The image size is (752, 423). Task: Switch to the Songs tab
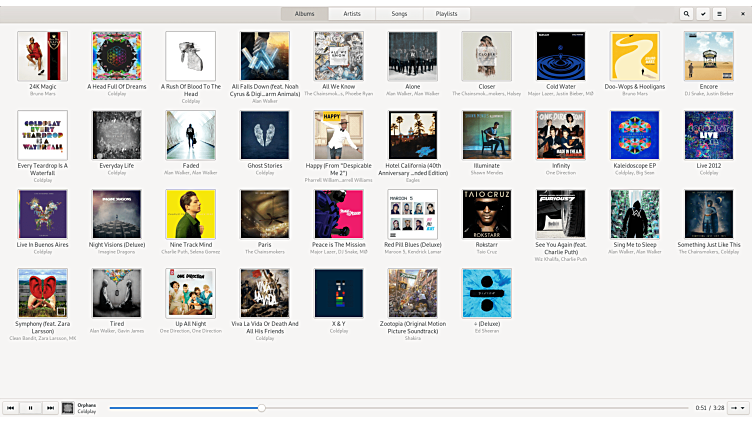pyautogui.click(x=399, y=14)
